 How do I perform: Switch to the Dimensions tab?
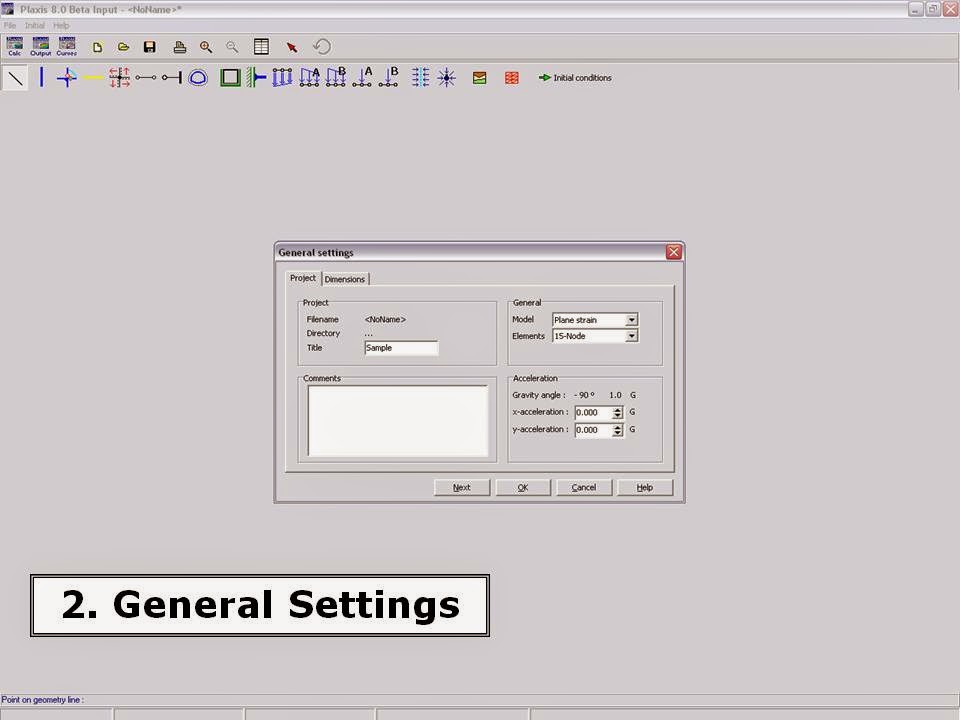(345, 279)
